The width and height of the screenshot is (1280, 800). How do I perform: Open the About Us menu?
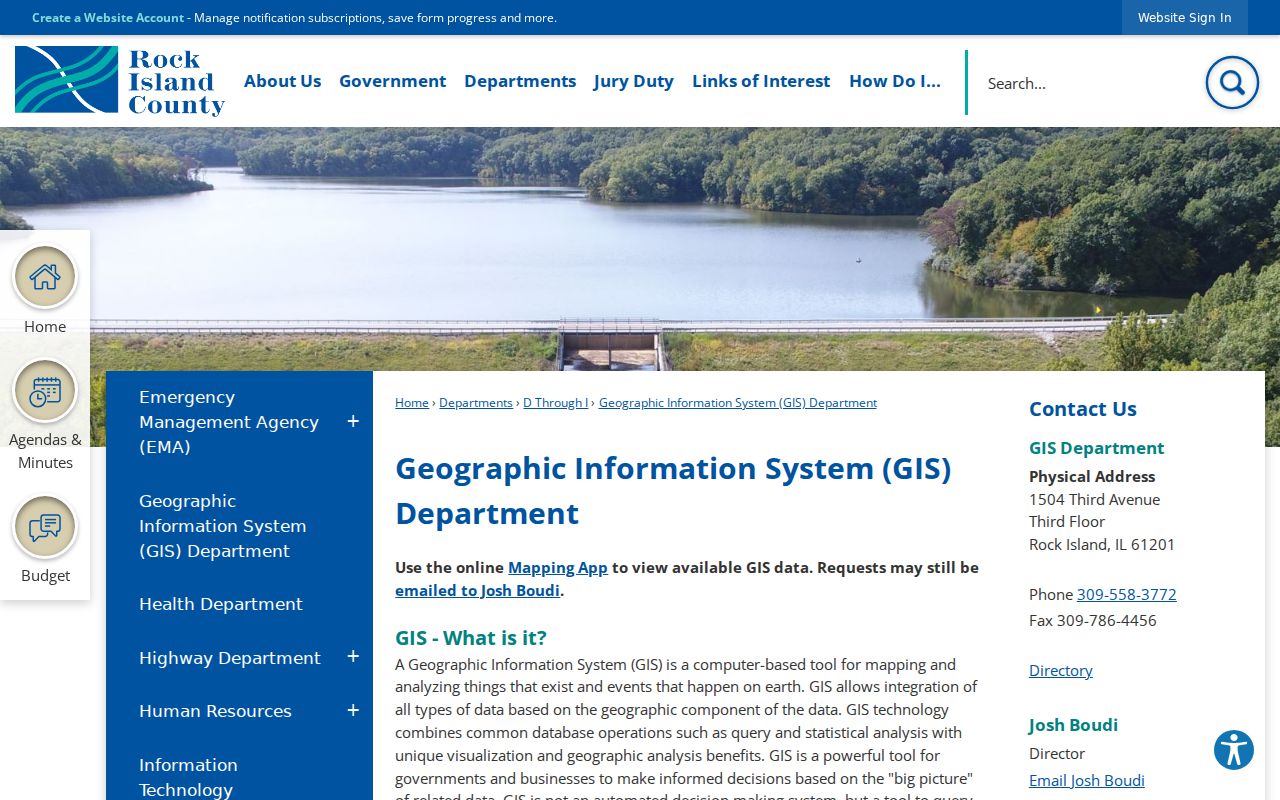coord(282,81)
